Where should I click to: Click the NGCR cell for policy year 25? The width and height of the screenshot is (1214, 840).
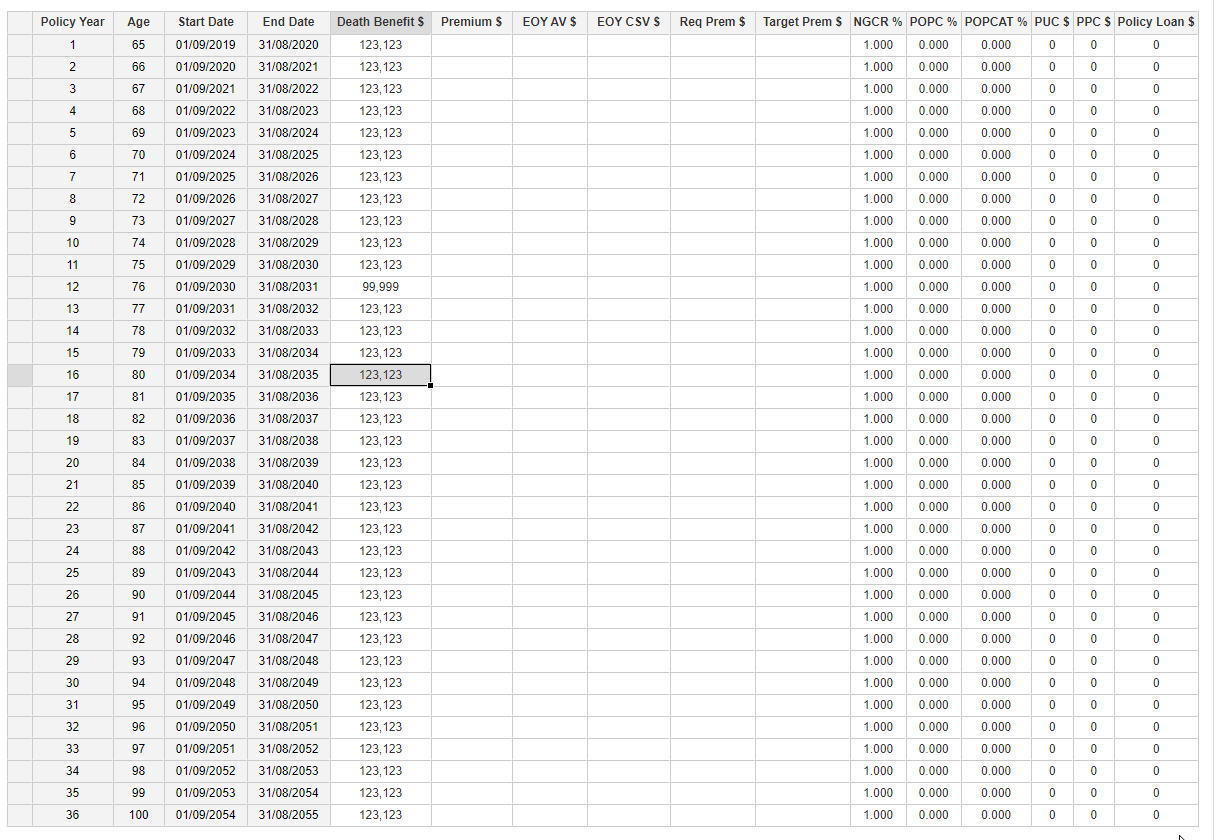pyautogui.click(x=877, y=573)
